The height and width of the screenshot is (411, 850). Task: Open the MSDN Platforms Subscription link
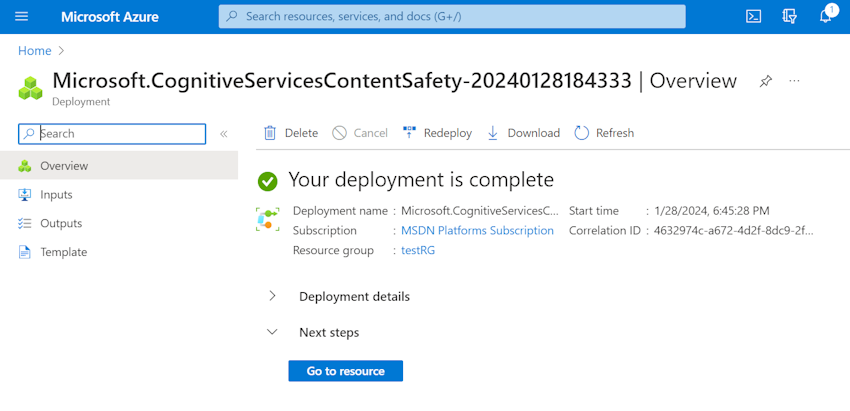[x=478, y=230]
